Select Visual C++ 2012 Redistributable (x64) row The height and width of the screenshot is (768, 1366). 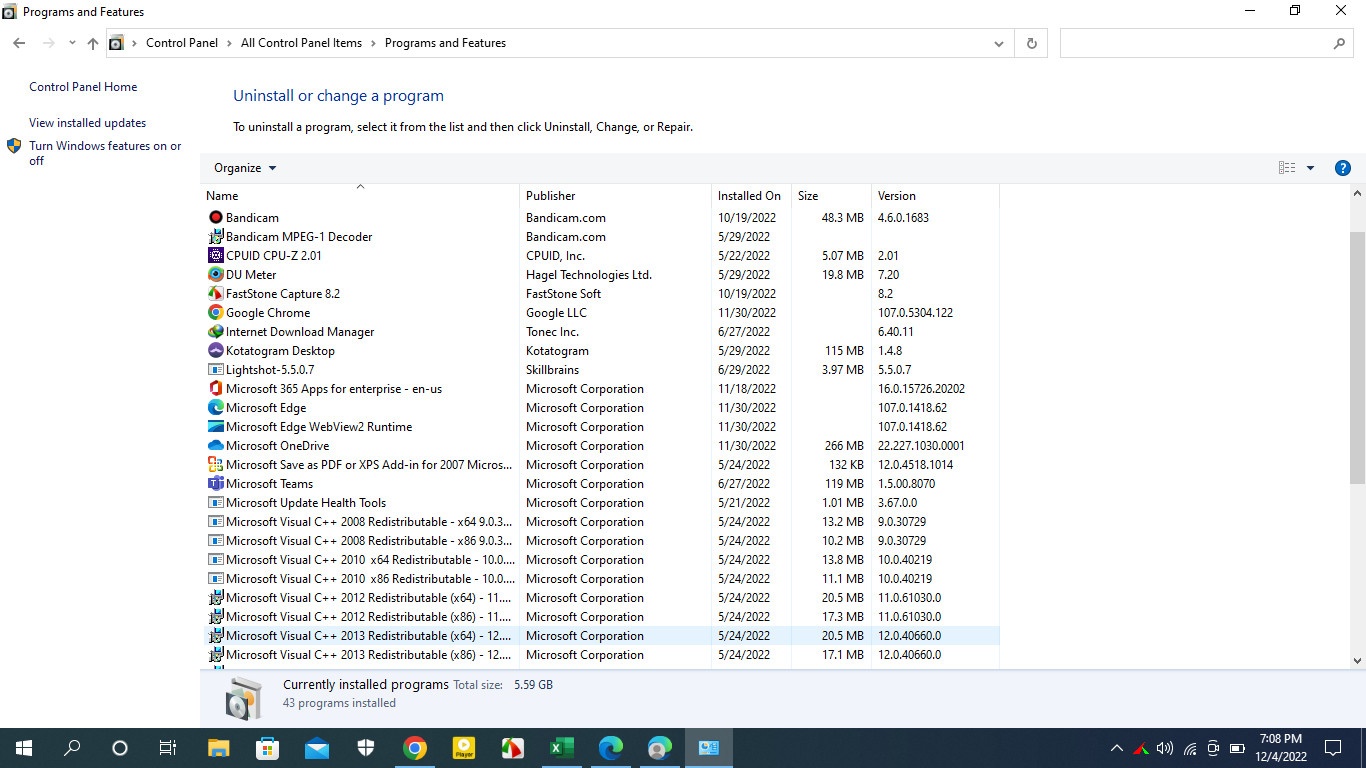[x=601, y=597]
